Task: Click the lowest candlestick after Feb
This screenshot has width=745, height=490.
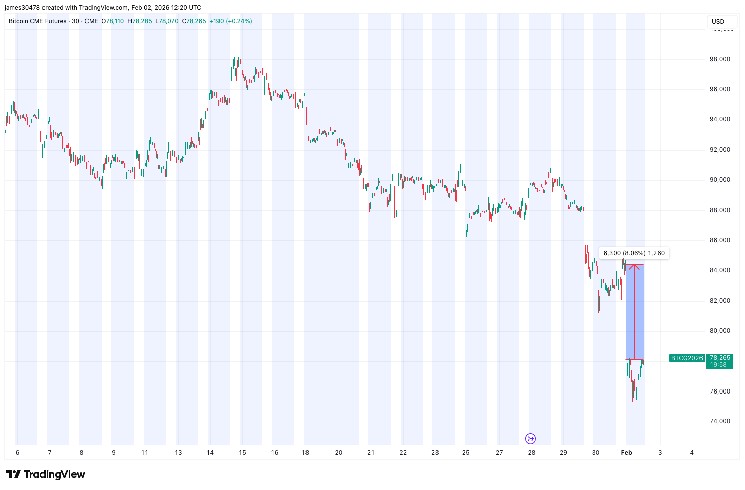Action: pos(634,396)
